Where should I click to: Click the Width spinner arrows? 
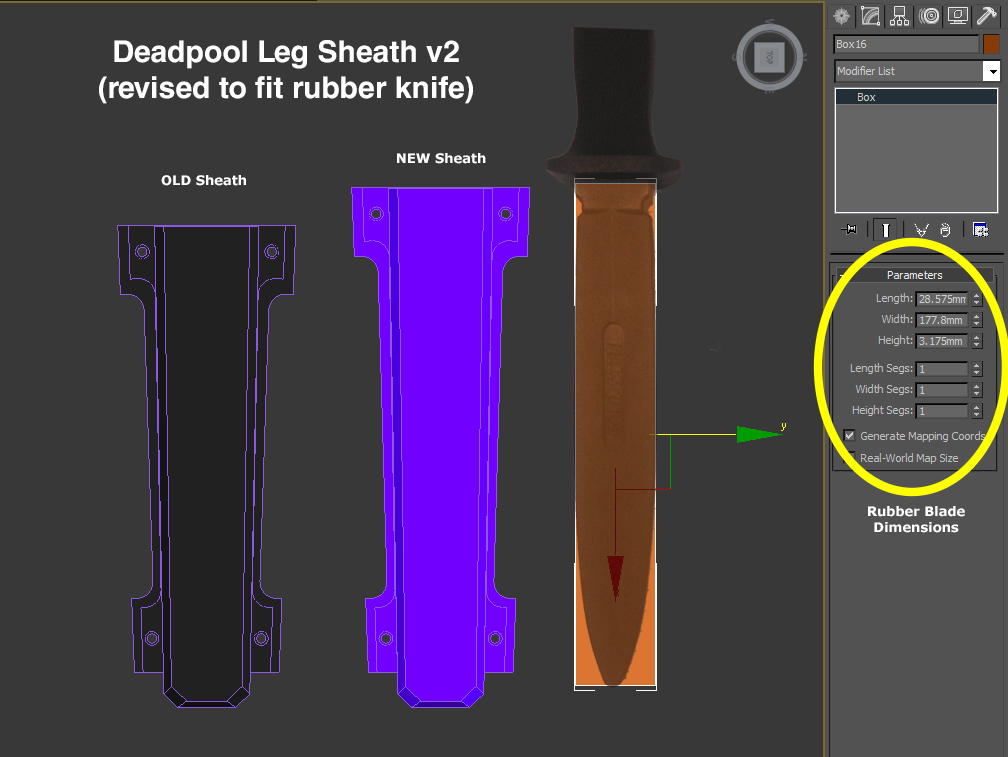[976, 320]
